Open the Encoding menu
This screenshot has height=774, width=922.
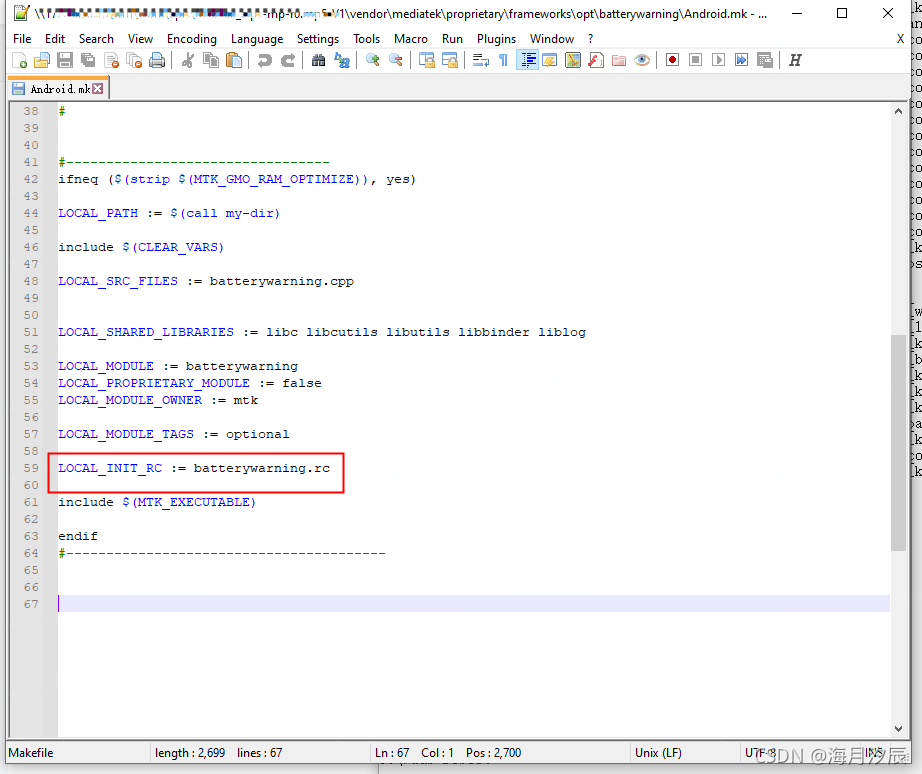click(x=191, y=39)
